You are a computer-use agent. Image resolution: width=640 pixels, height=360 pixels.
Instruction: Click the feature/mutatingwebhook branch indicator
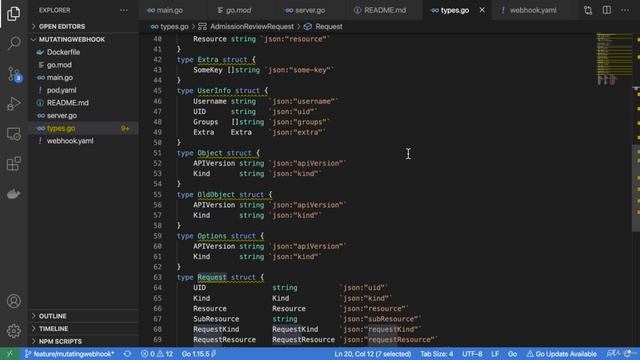click(69, 354)
